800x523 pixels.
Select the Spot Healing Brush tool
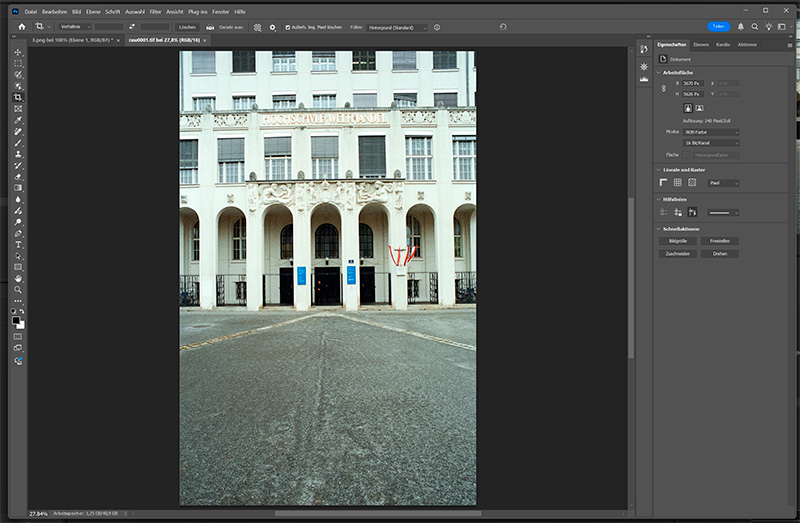click(18, 131)
